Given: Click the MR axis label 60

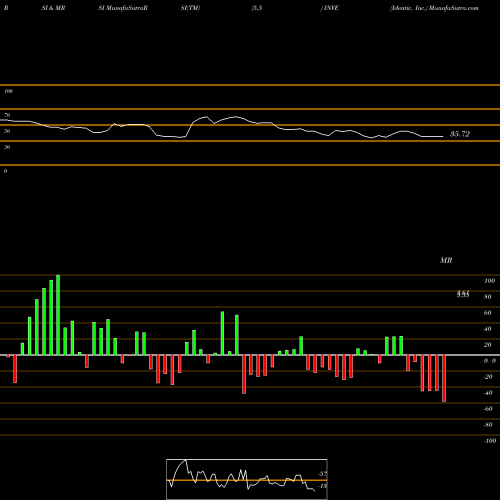Looking at the screenshot, I should pyautogui.click(x=488, y=313).
